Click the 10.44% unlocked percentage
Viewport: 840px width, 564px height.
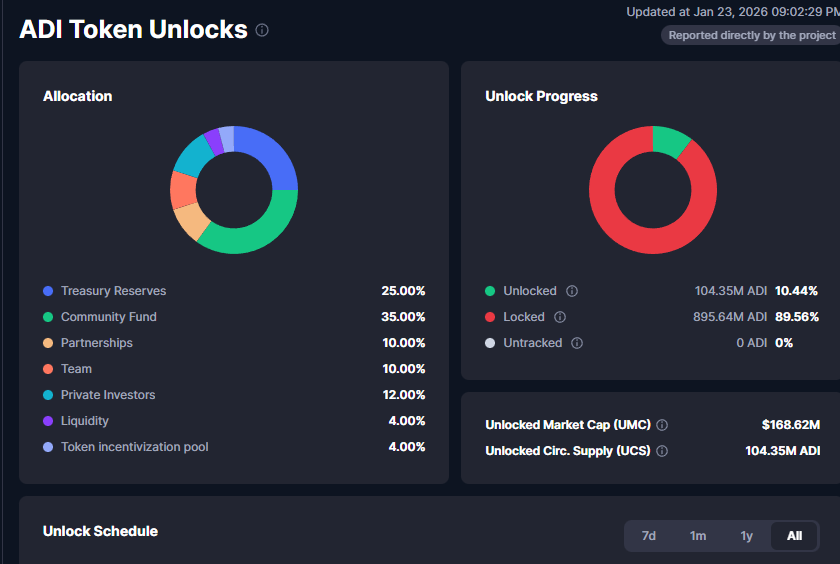coord(797,291)
